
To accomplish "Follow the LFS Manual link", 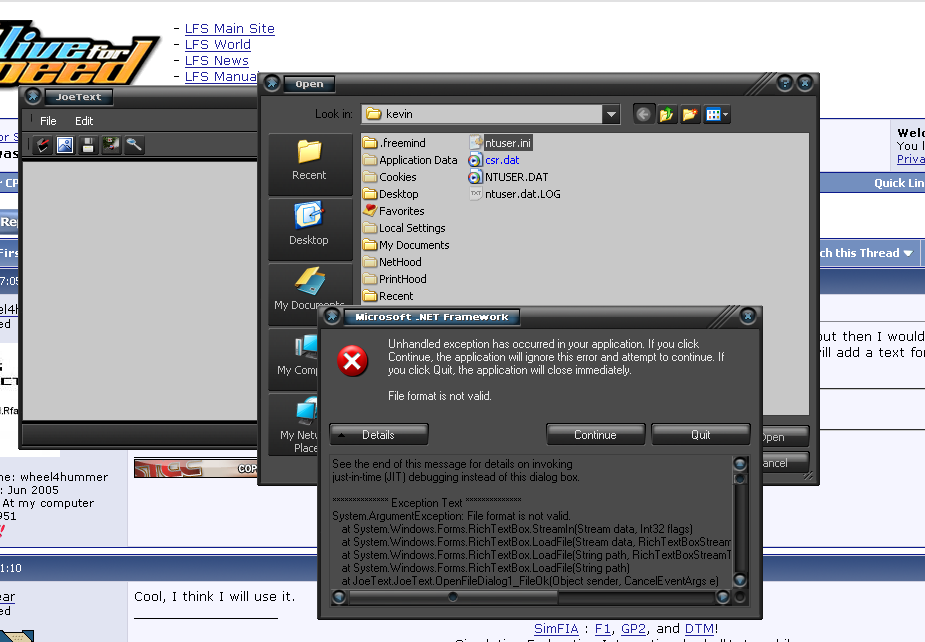I will (x=221, y=77).
